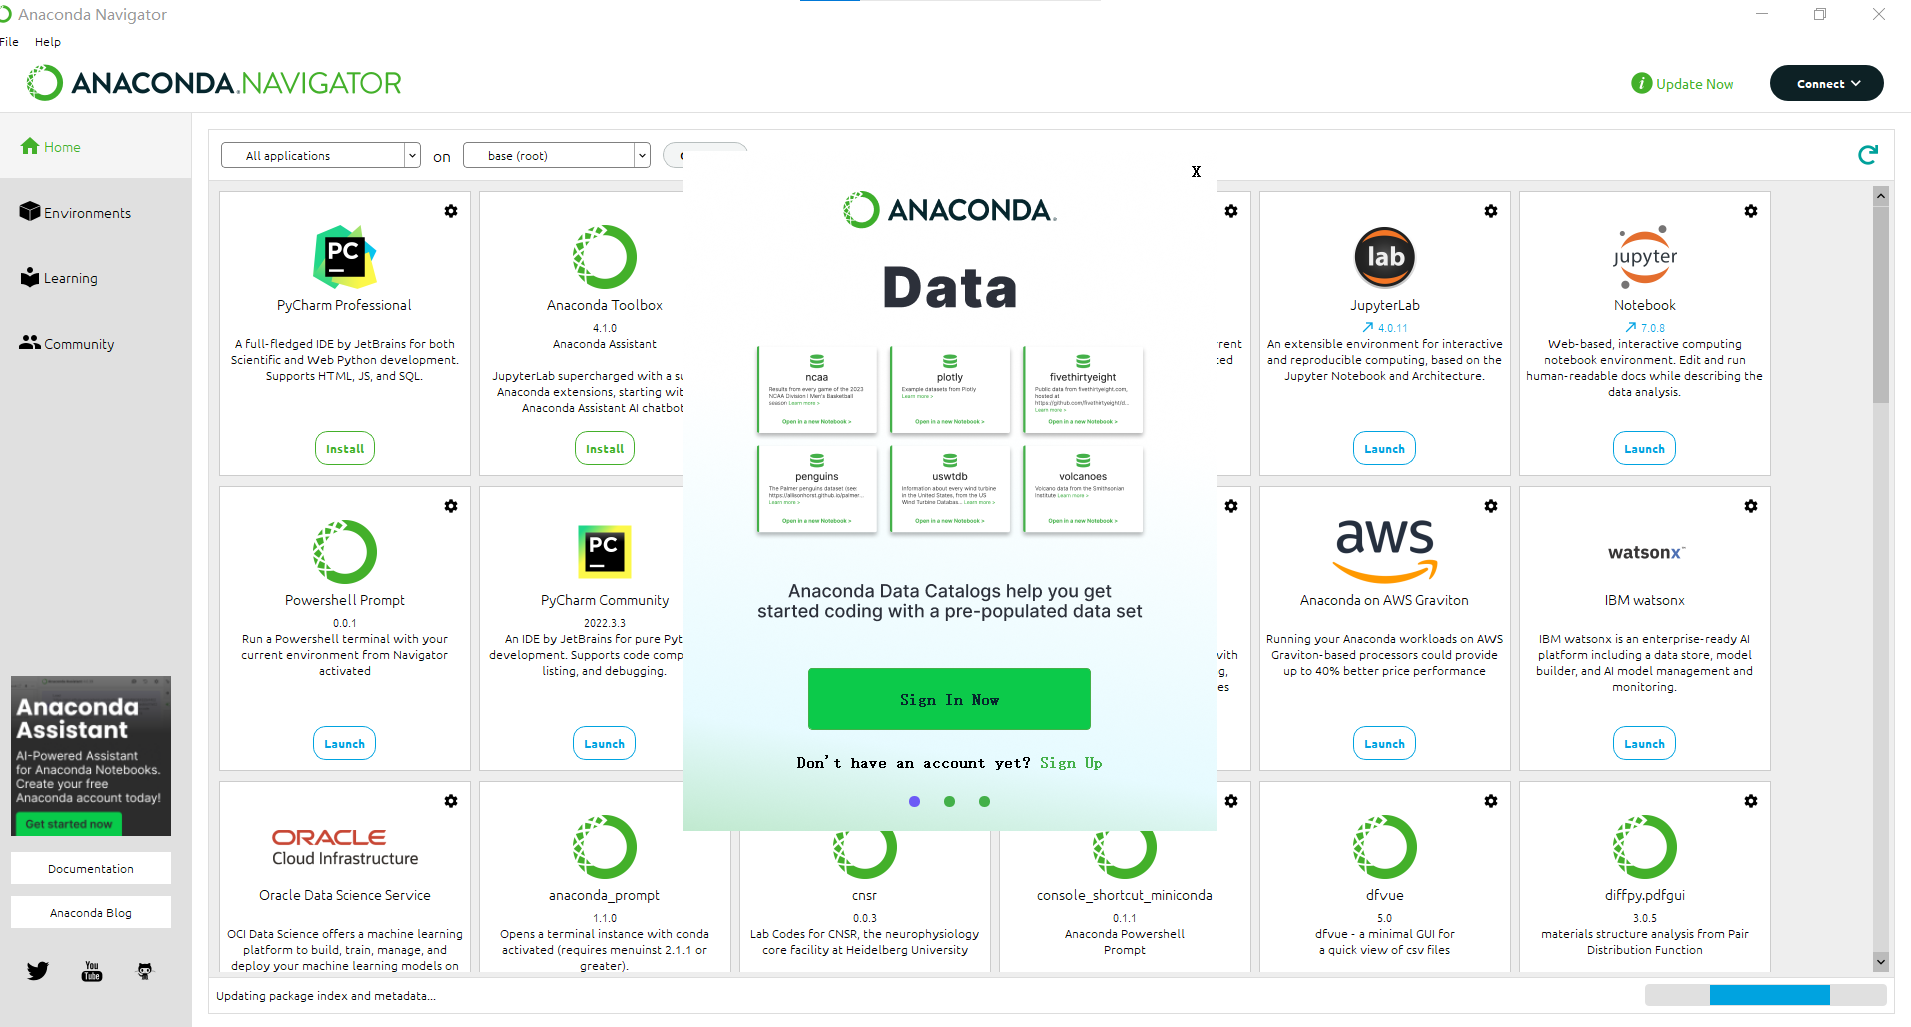Click Get started now on Assistant ad
Screen dimensions: 1911x1027
click(x=69, y=824)
